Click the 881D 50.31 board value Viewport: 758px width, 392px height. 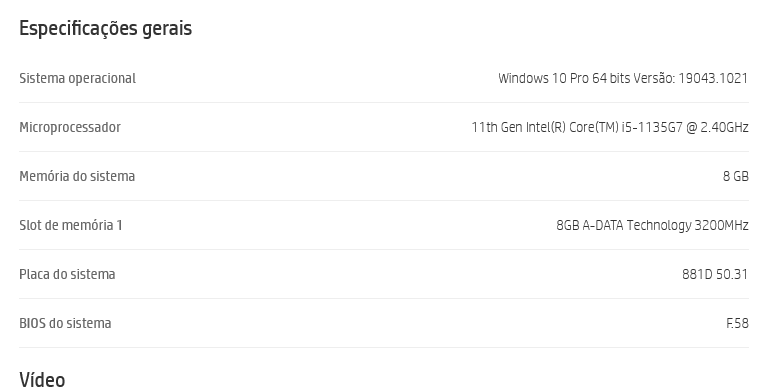tap(715, 274)
